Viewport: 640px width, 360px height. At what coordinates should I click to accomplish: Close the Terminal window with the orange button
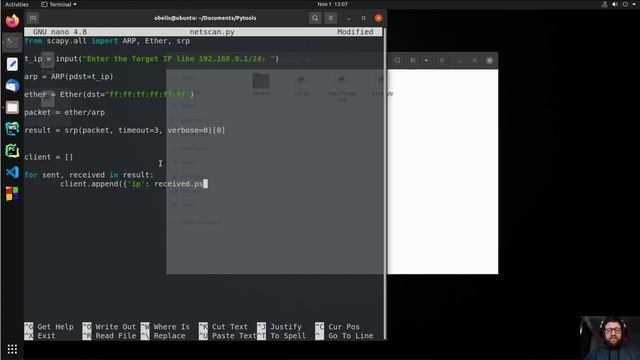[378, 18]
